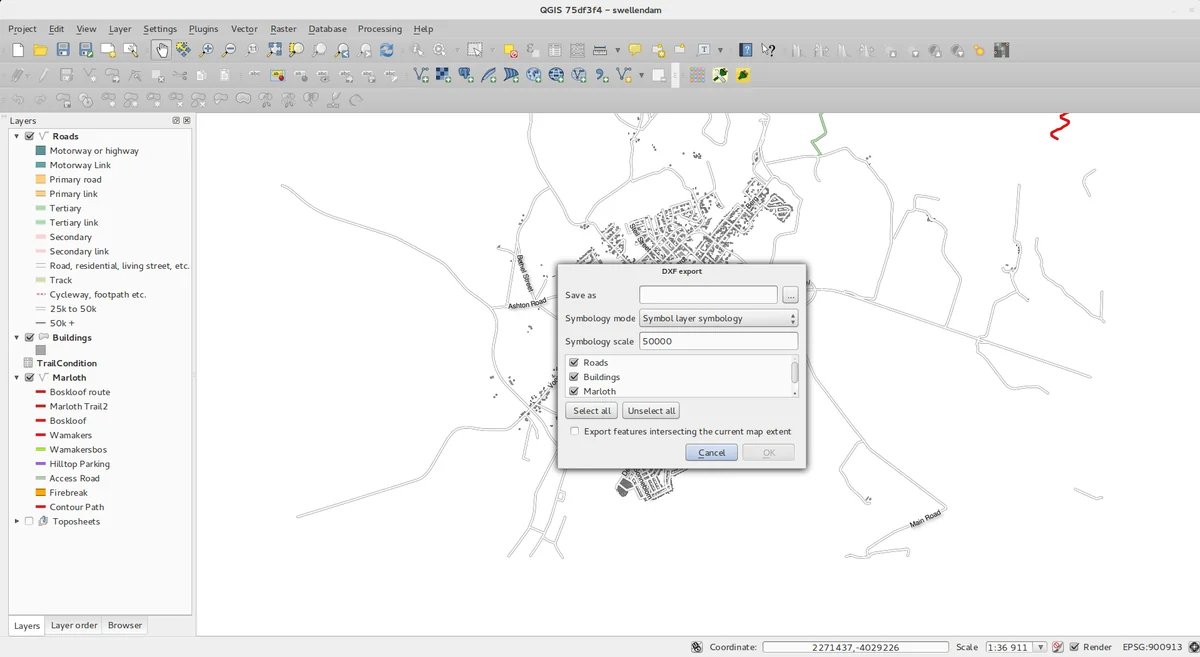Expand the Toposheets layer group
Image resolution: width=1200 pixels, height=657 pixels.
[x=16, y=521]
